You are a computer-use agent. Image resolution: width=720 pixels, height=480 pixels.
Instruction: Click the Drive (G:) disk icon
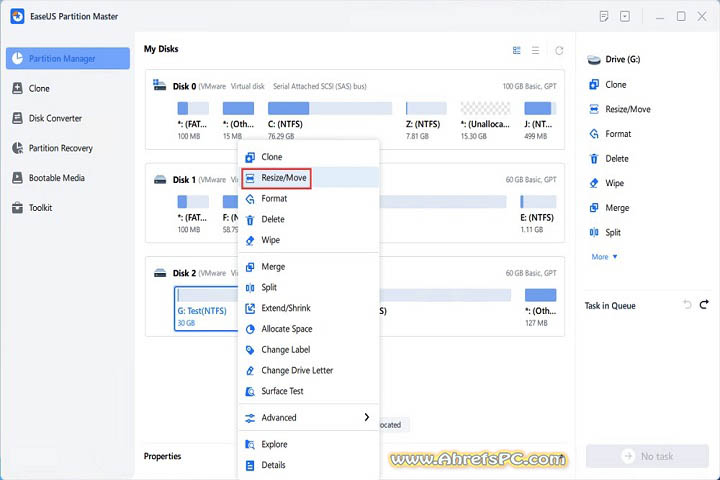[x=594, y=59]
